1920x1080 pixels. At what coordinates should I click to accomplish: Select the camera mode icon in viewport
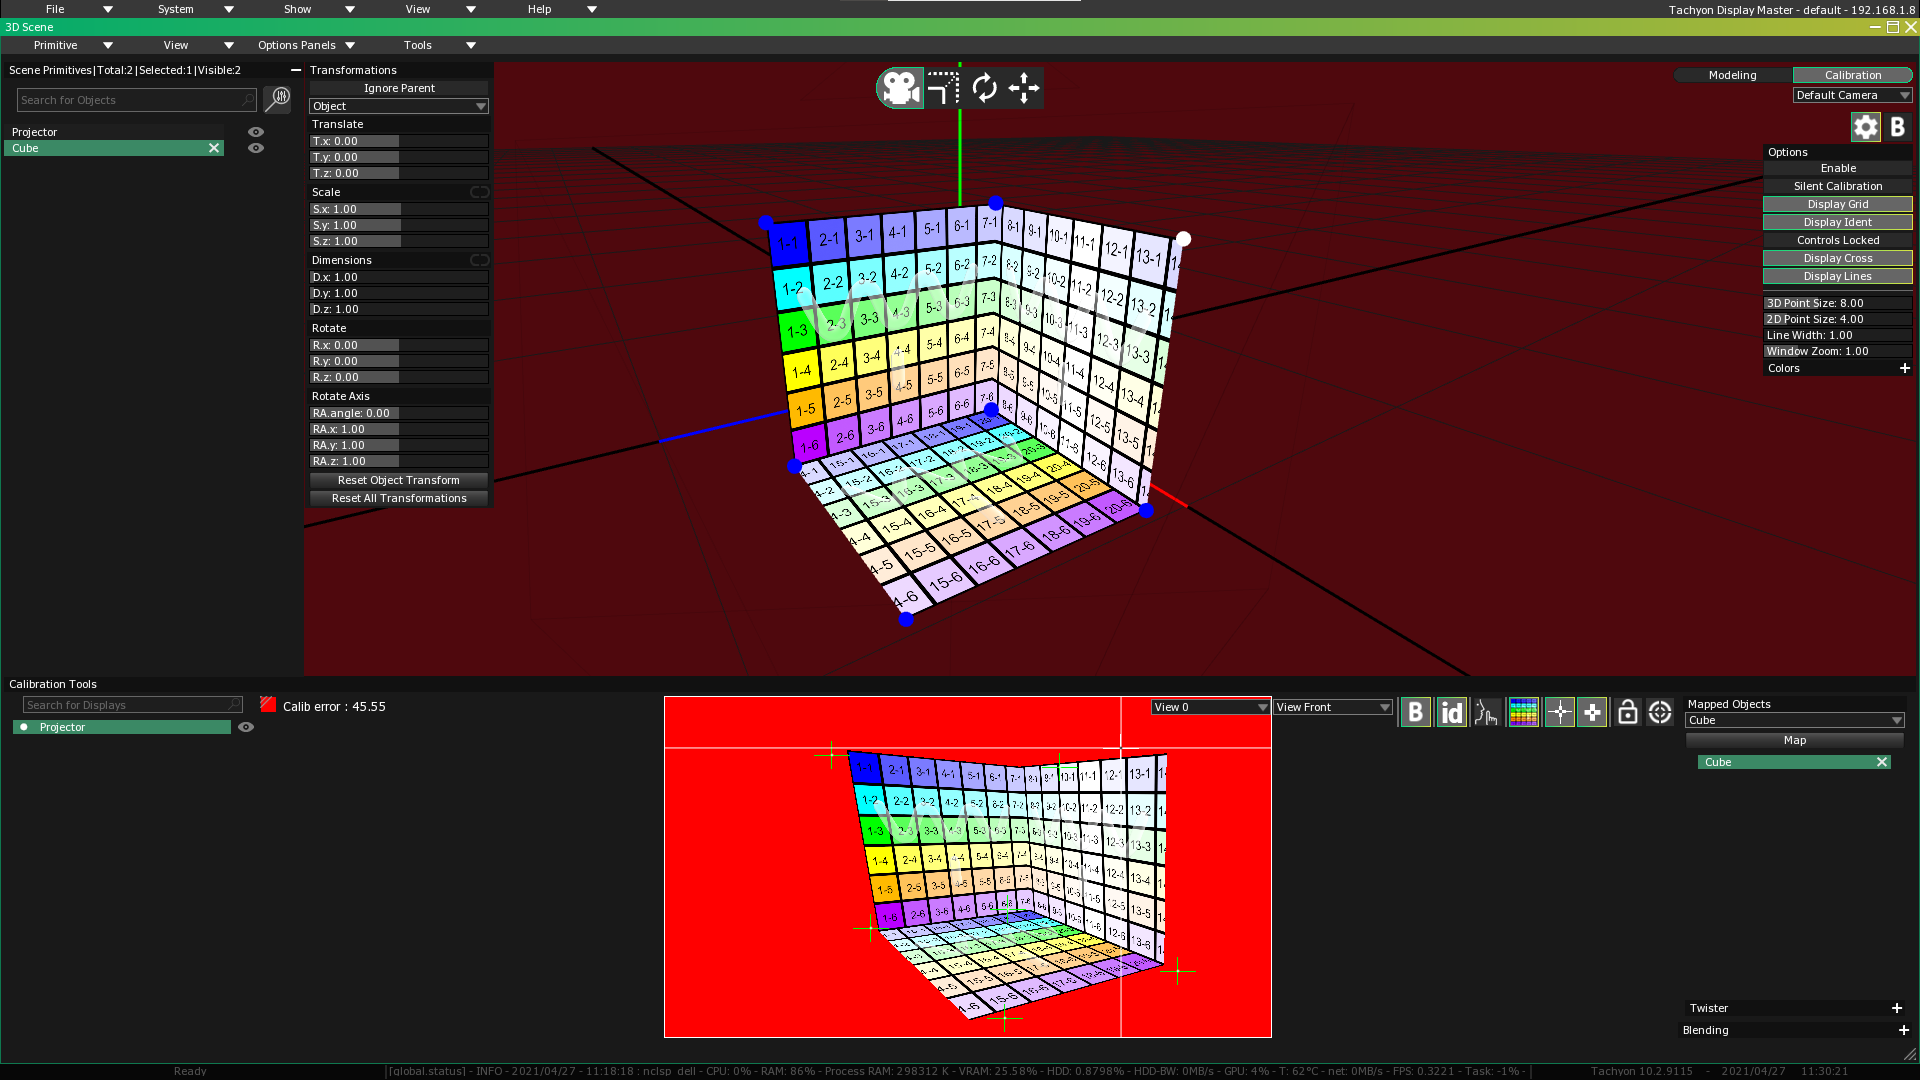click(x=900, y=88)
